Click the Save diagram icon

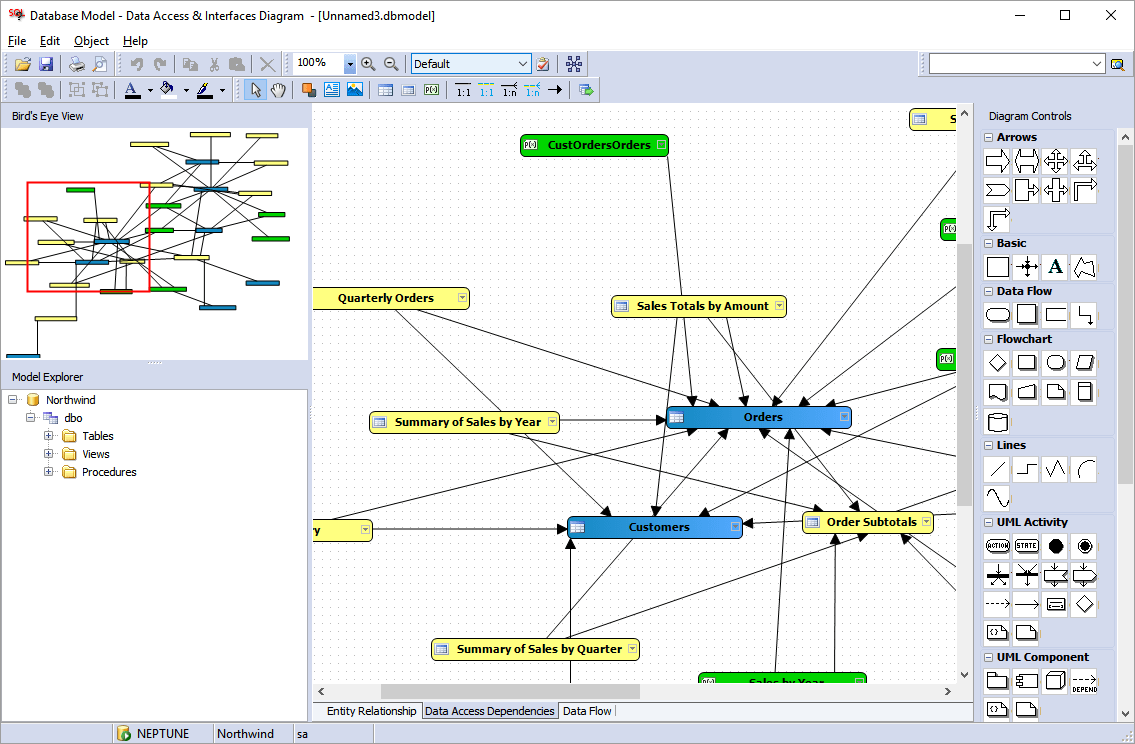click(x=46, y=64)
